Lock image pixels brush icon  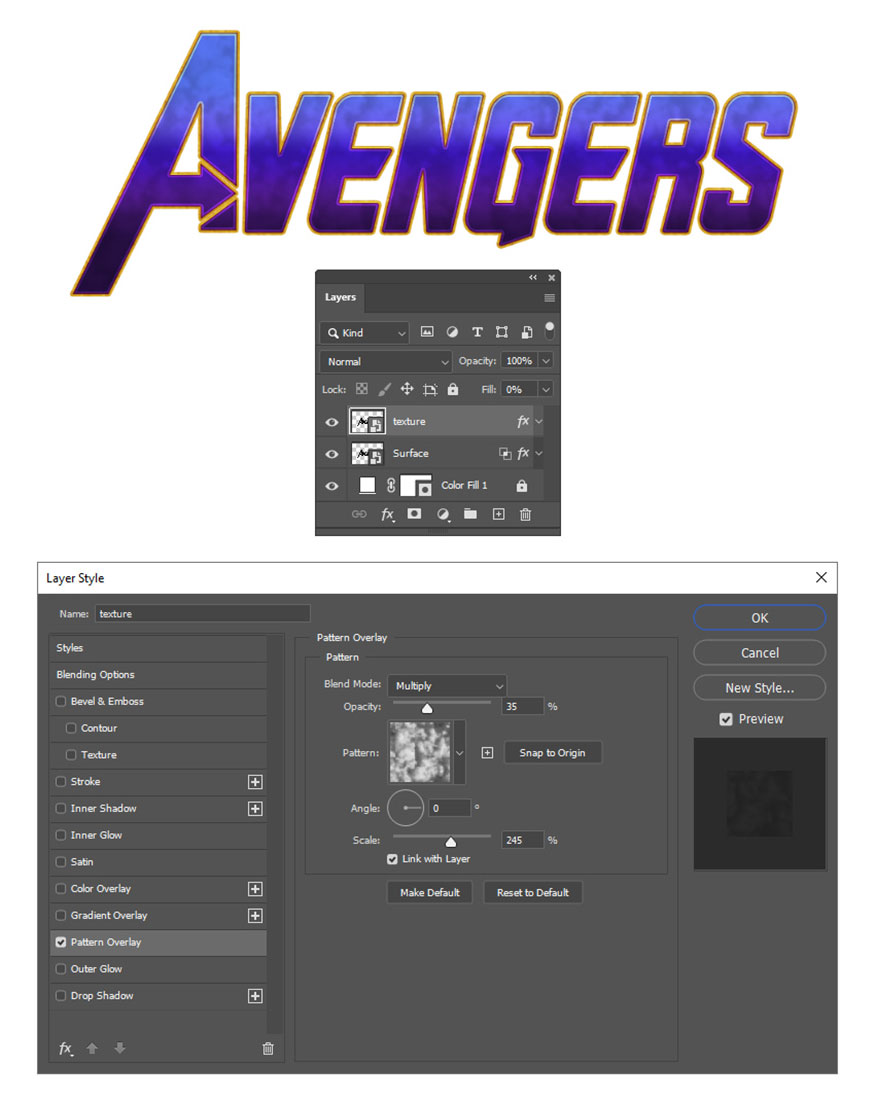(x=385, y=389)
